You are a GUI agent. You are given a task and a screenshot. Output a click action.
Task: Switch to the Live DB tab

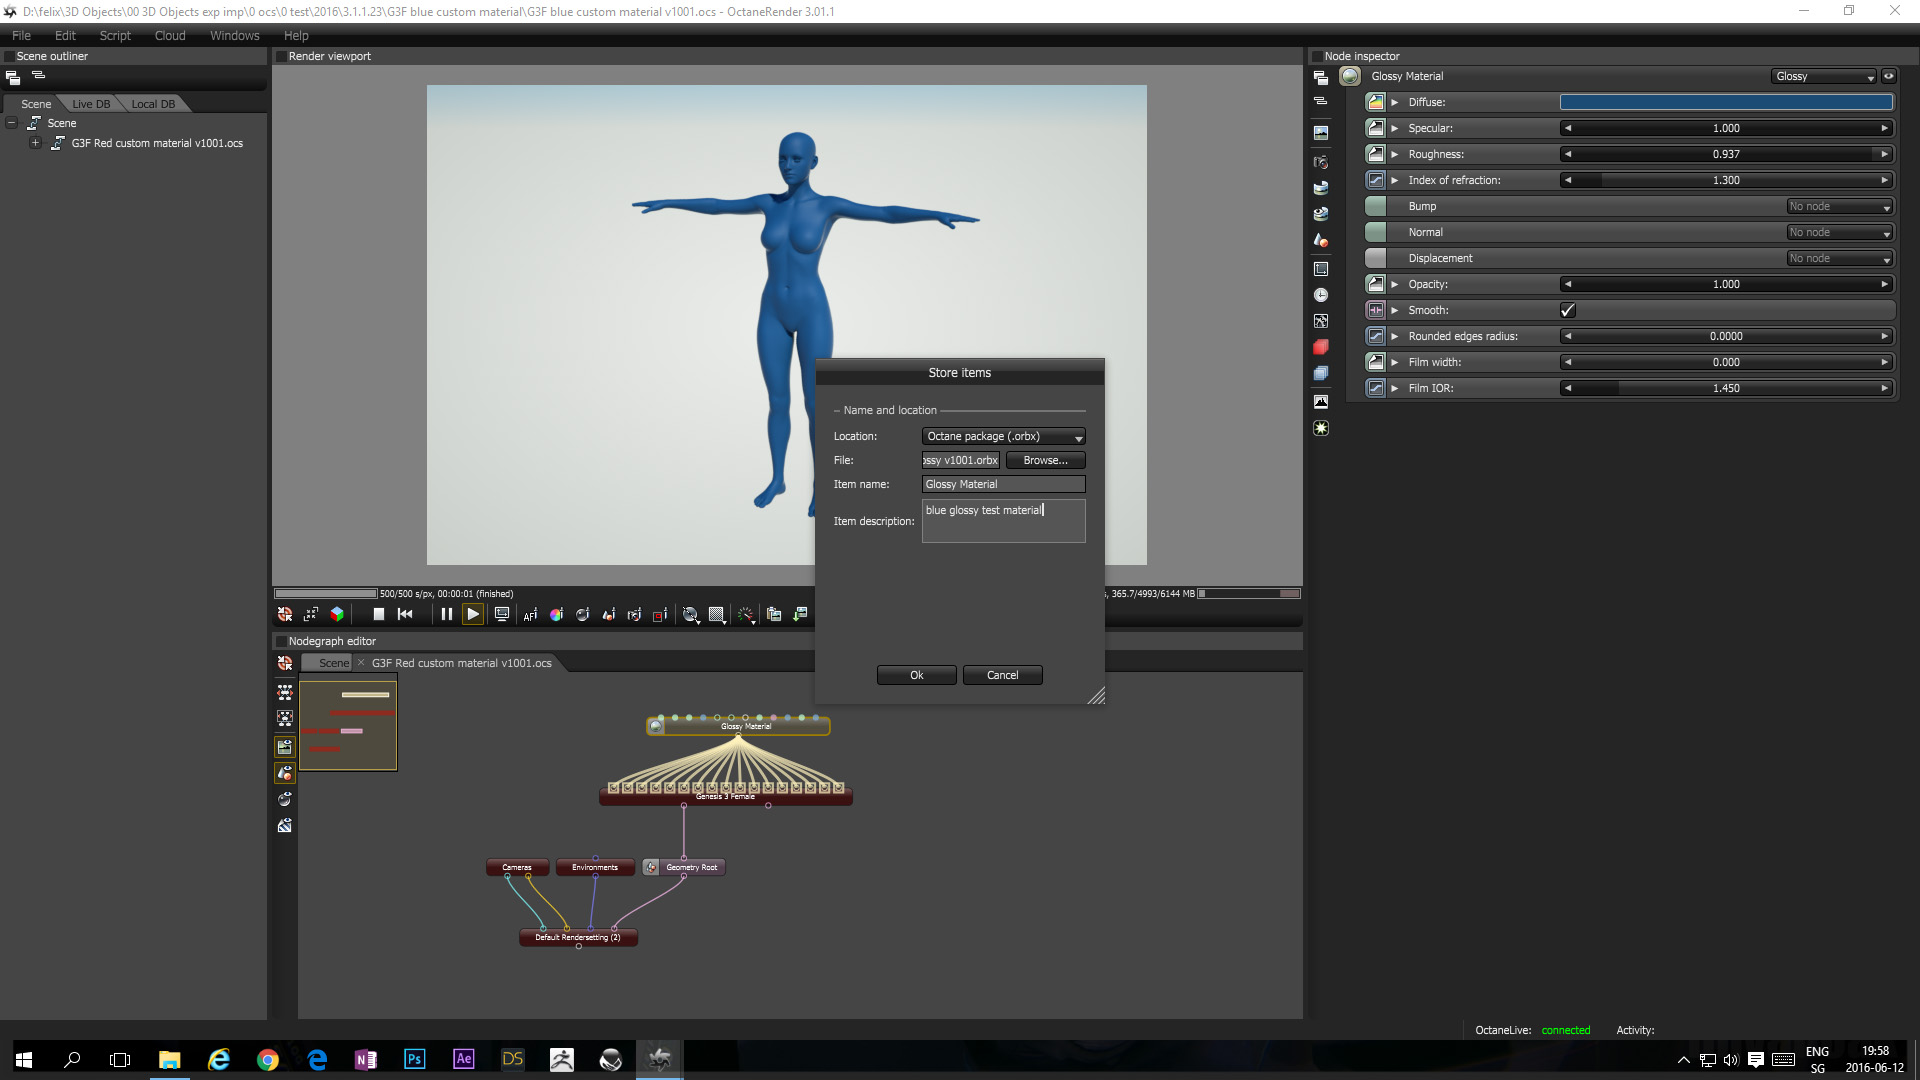pyautogui.click(x=91, y=104)
